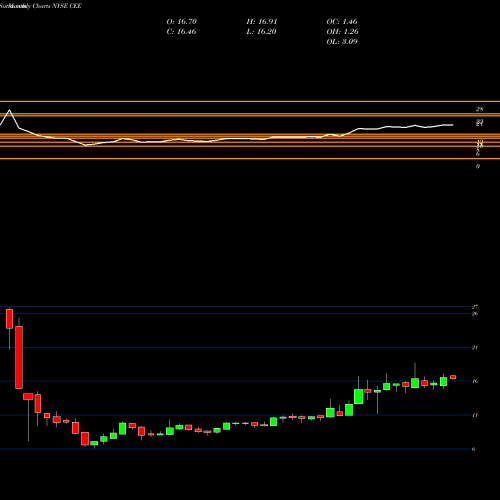The width and height of the screenshot is (500, 500).
Task: Click the 28 label on indicator axis
Action: [x=479, y=109]
